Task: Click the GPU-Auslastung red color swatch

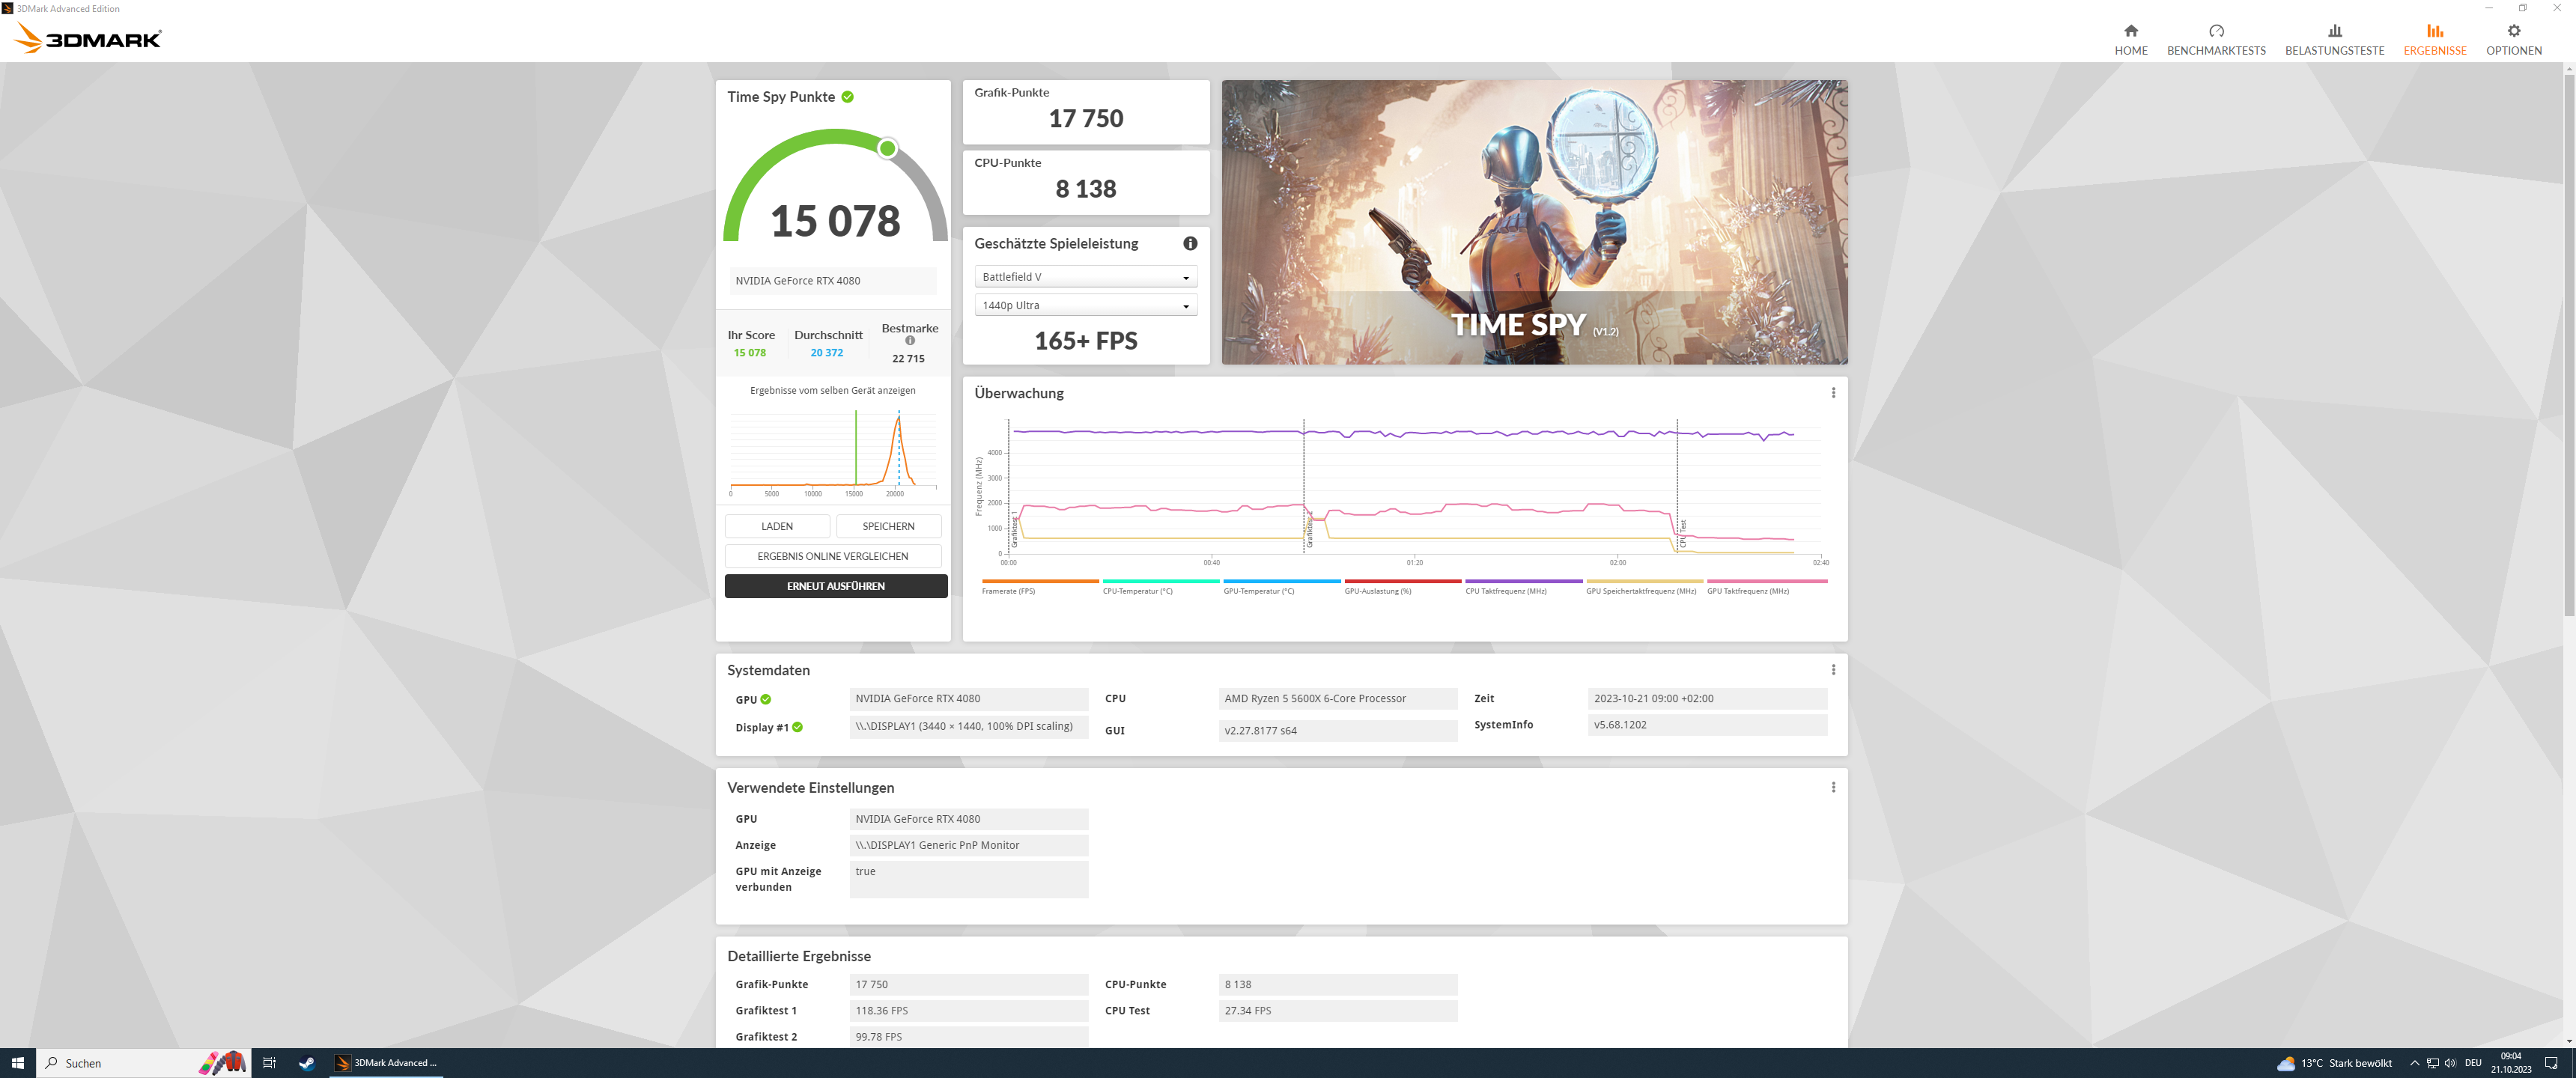Action: [1402, 581]
